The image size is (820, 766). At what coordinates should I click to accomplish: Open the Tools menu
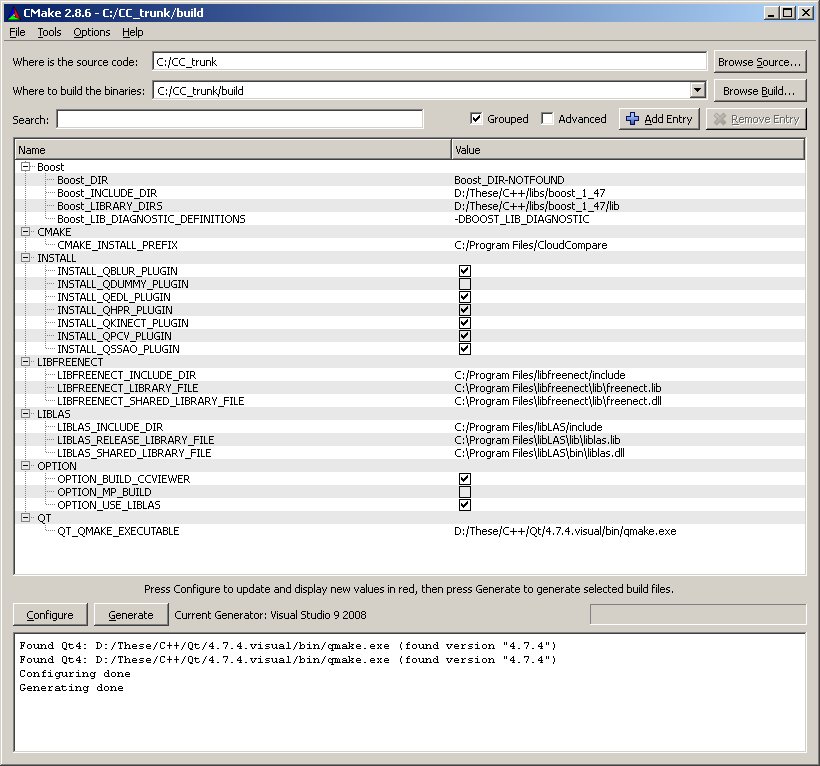pyautogui.click(x=49, y=32)
